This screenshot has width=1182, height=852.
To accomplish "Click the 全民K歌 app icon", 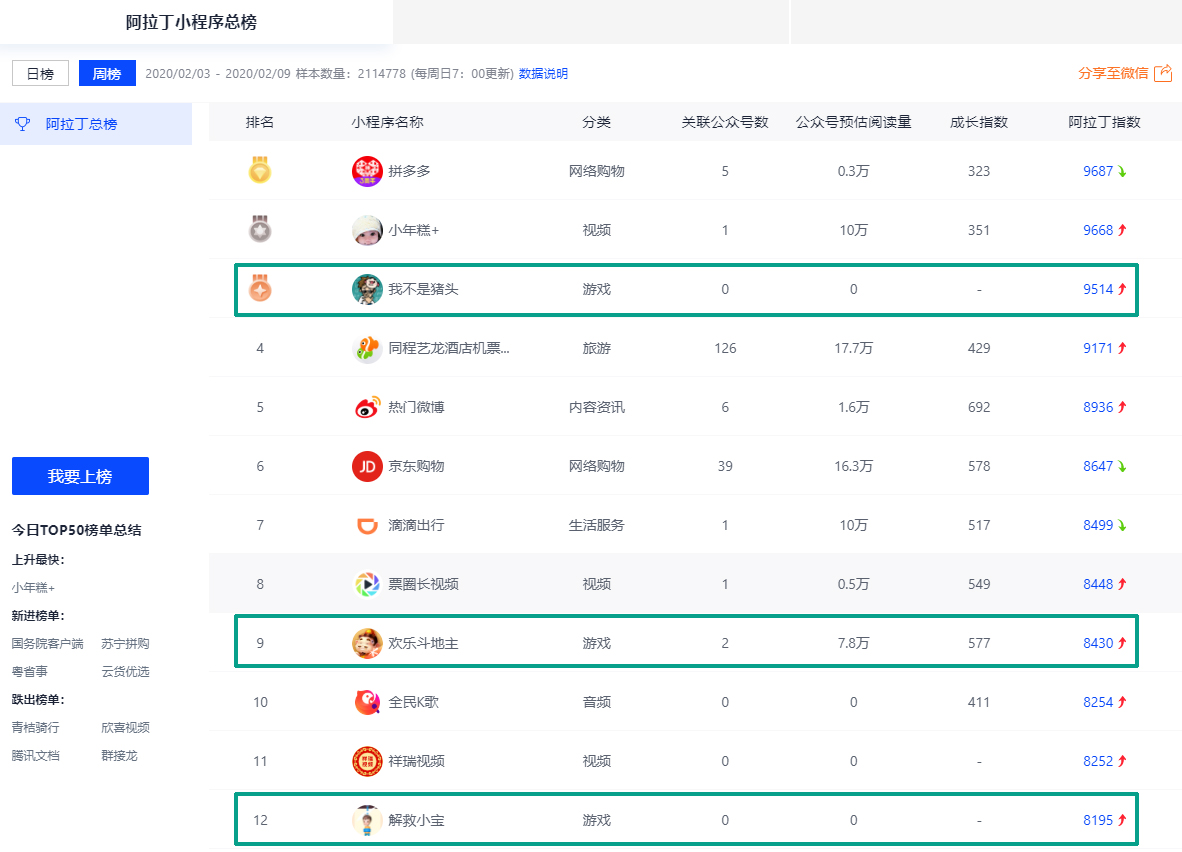I will [367, 702].
